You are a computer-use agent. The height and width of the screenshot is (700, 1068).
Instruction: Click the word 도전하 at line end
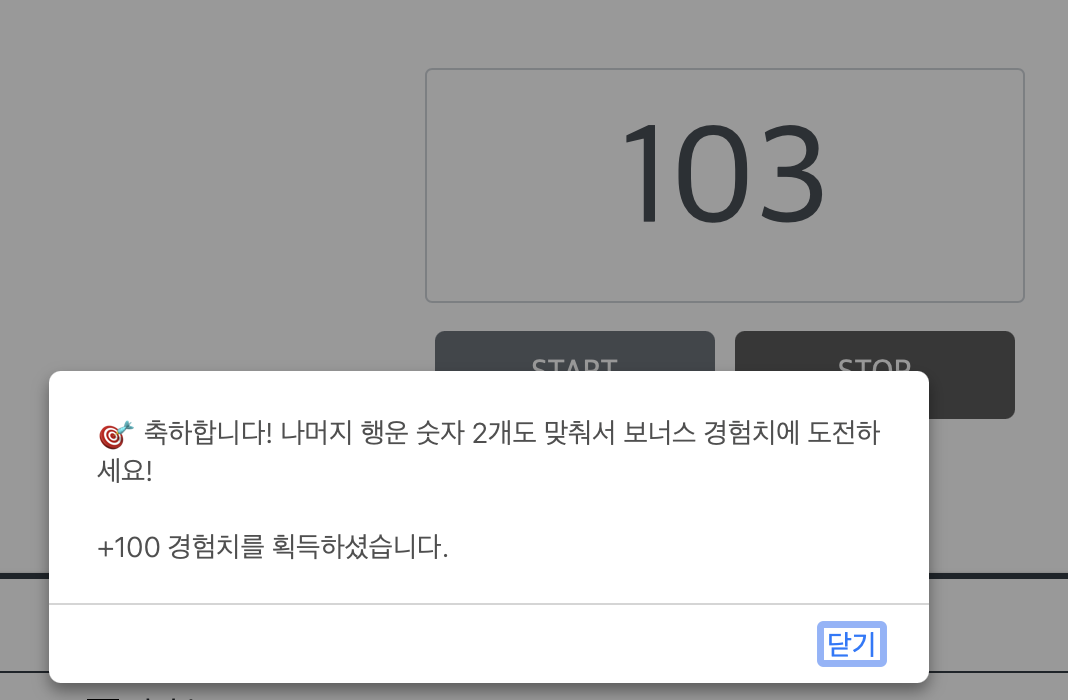click(844, 433)
